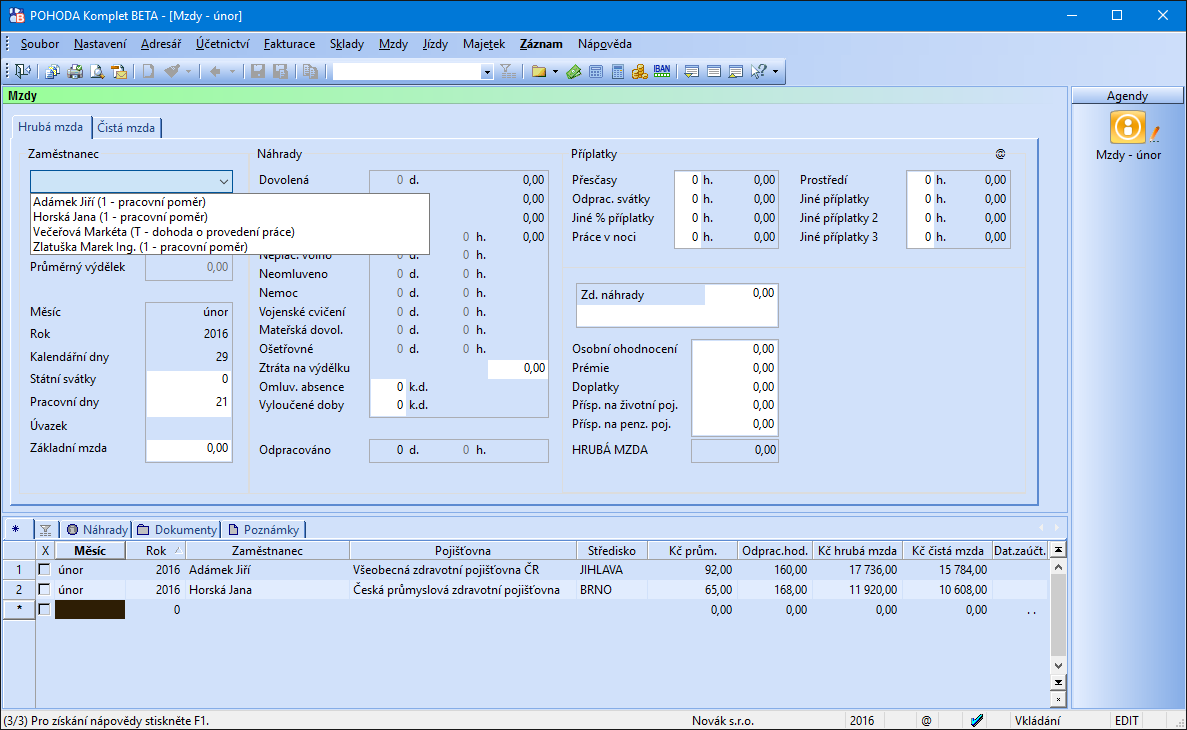The width and height of the screenshot is (1187, 730).
Task: Click the filter funnel toolbar icon
Action: [x=508, y=71]
